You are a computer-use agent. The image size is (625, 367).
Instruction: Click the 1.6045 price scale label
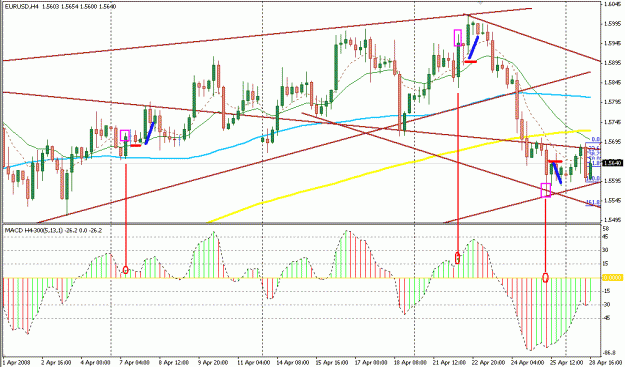pyautogui.click(x=612, y=4)
